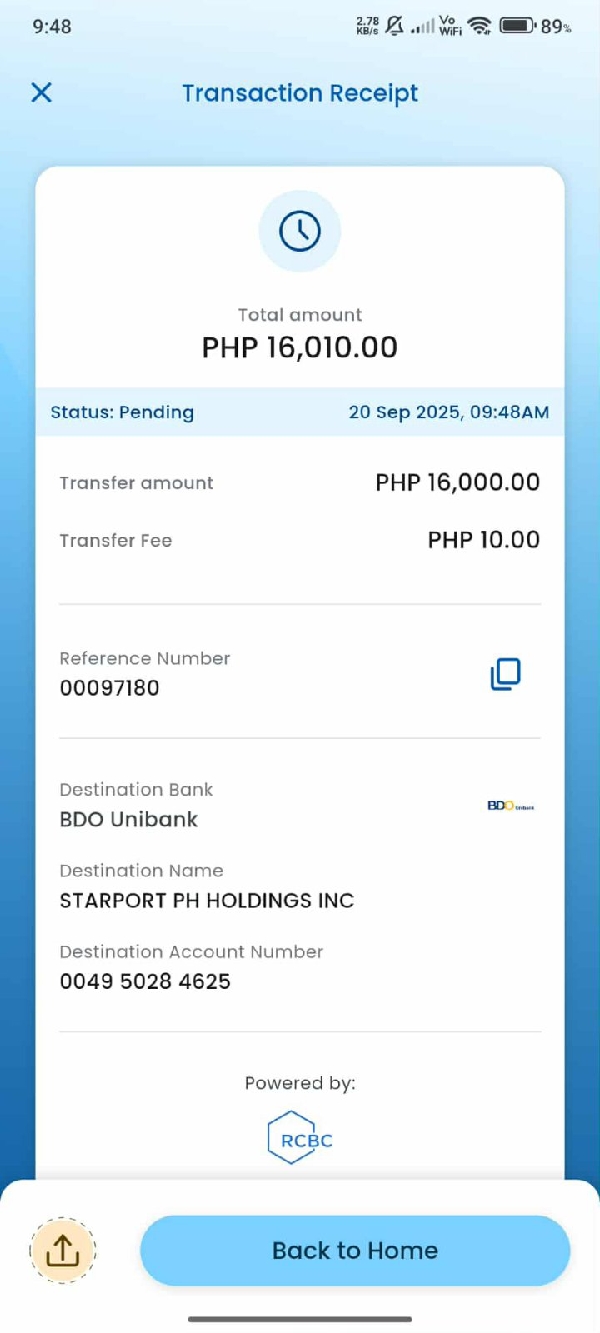Tap the pending clock status icon
The image size is (600, 1333).
(300, 231)
